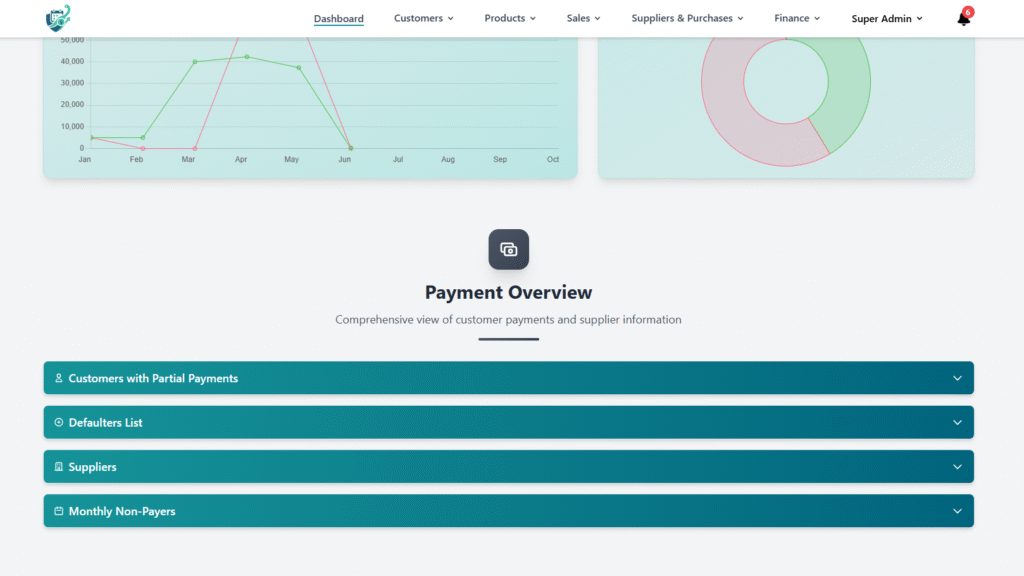The width and height of the screenshot is (1024, 576).
Task: Open the notifications bell icon
Action: tap(963, 19)
